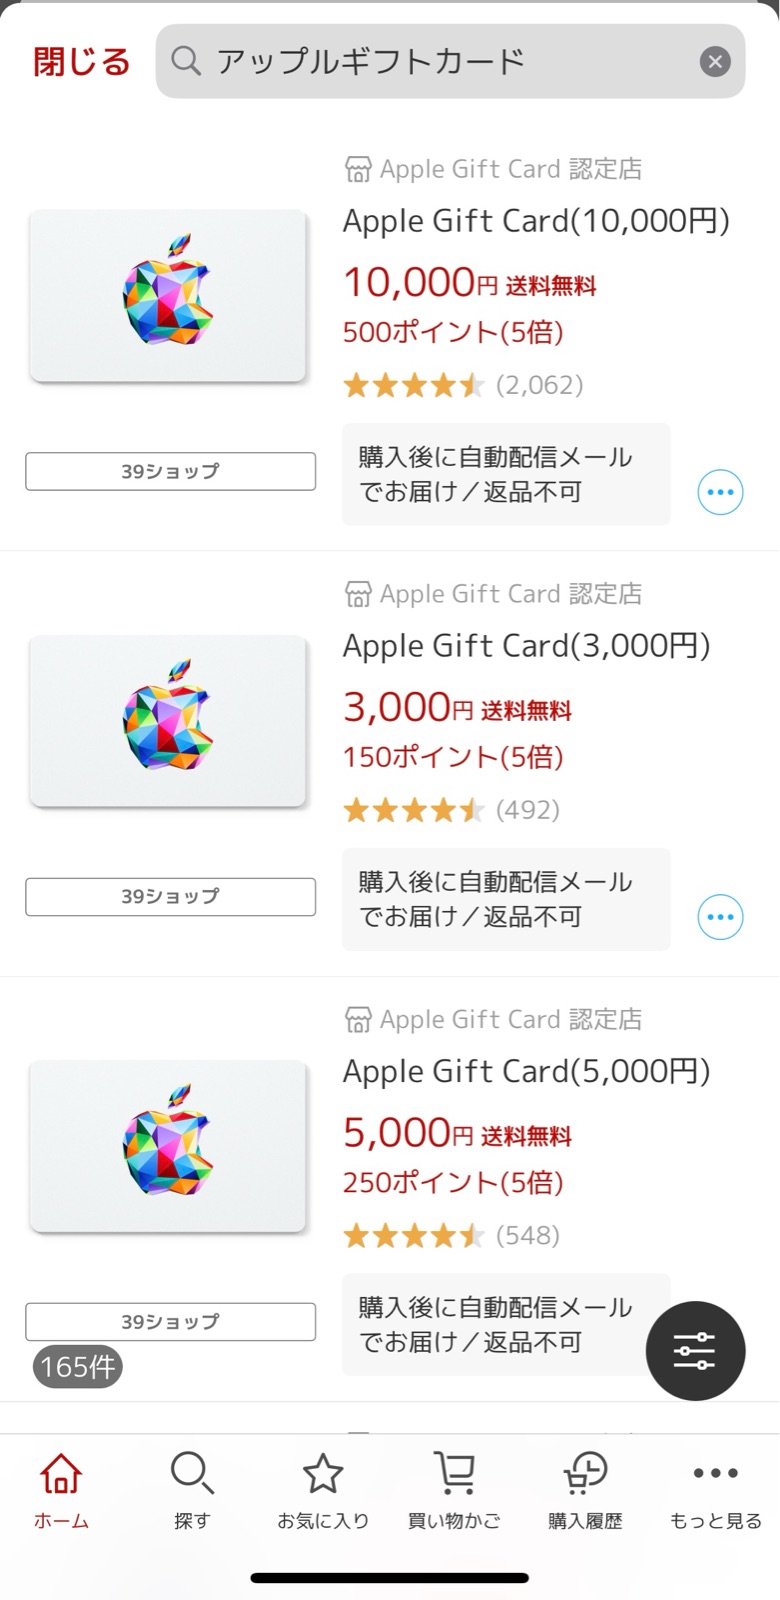The width and height of the screenshot is (780, 1600).
Task: Open the filter and sort floating button
Action: pos(695,1350)
